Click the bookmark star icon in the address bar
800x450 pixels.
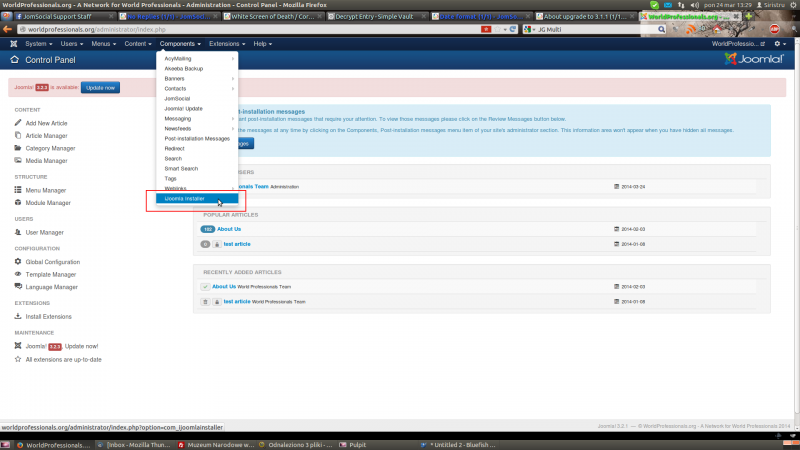click(497, 30)
